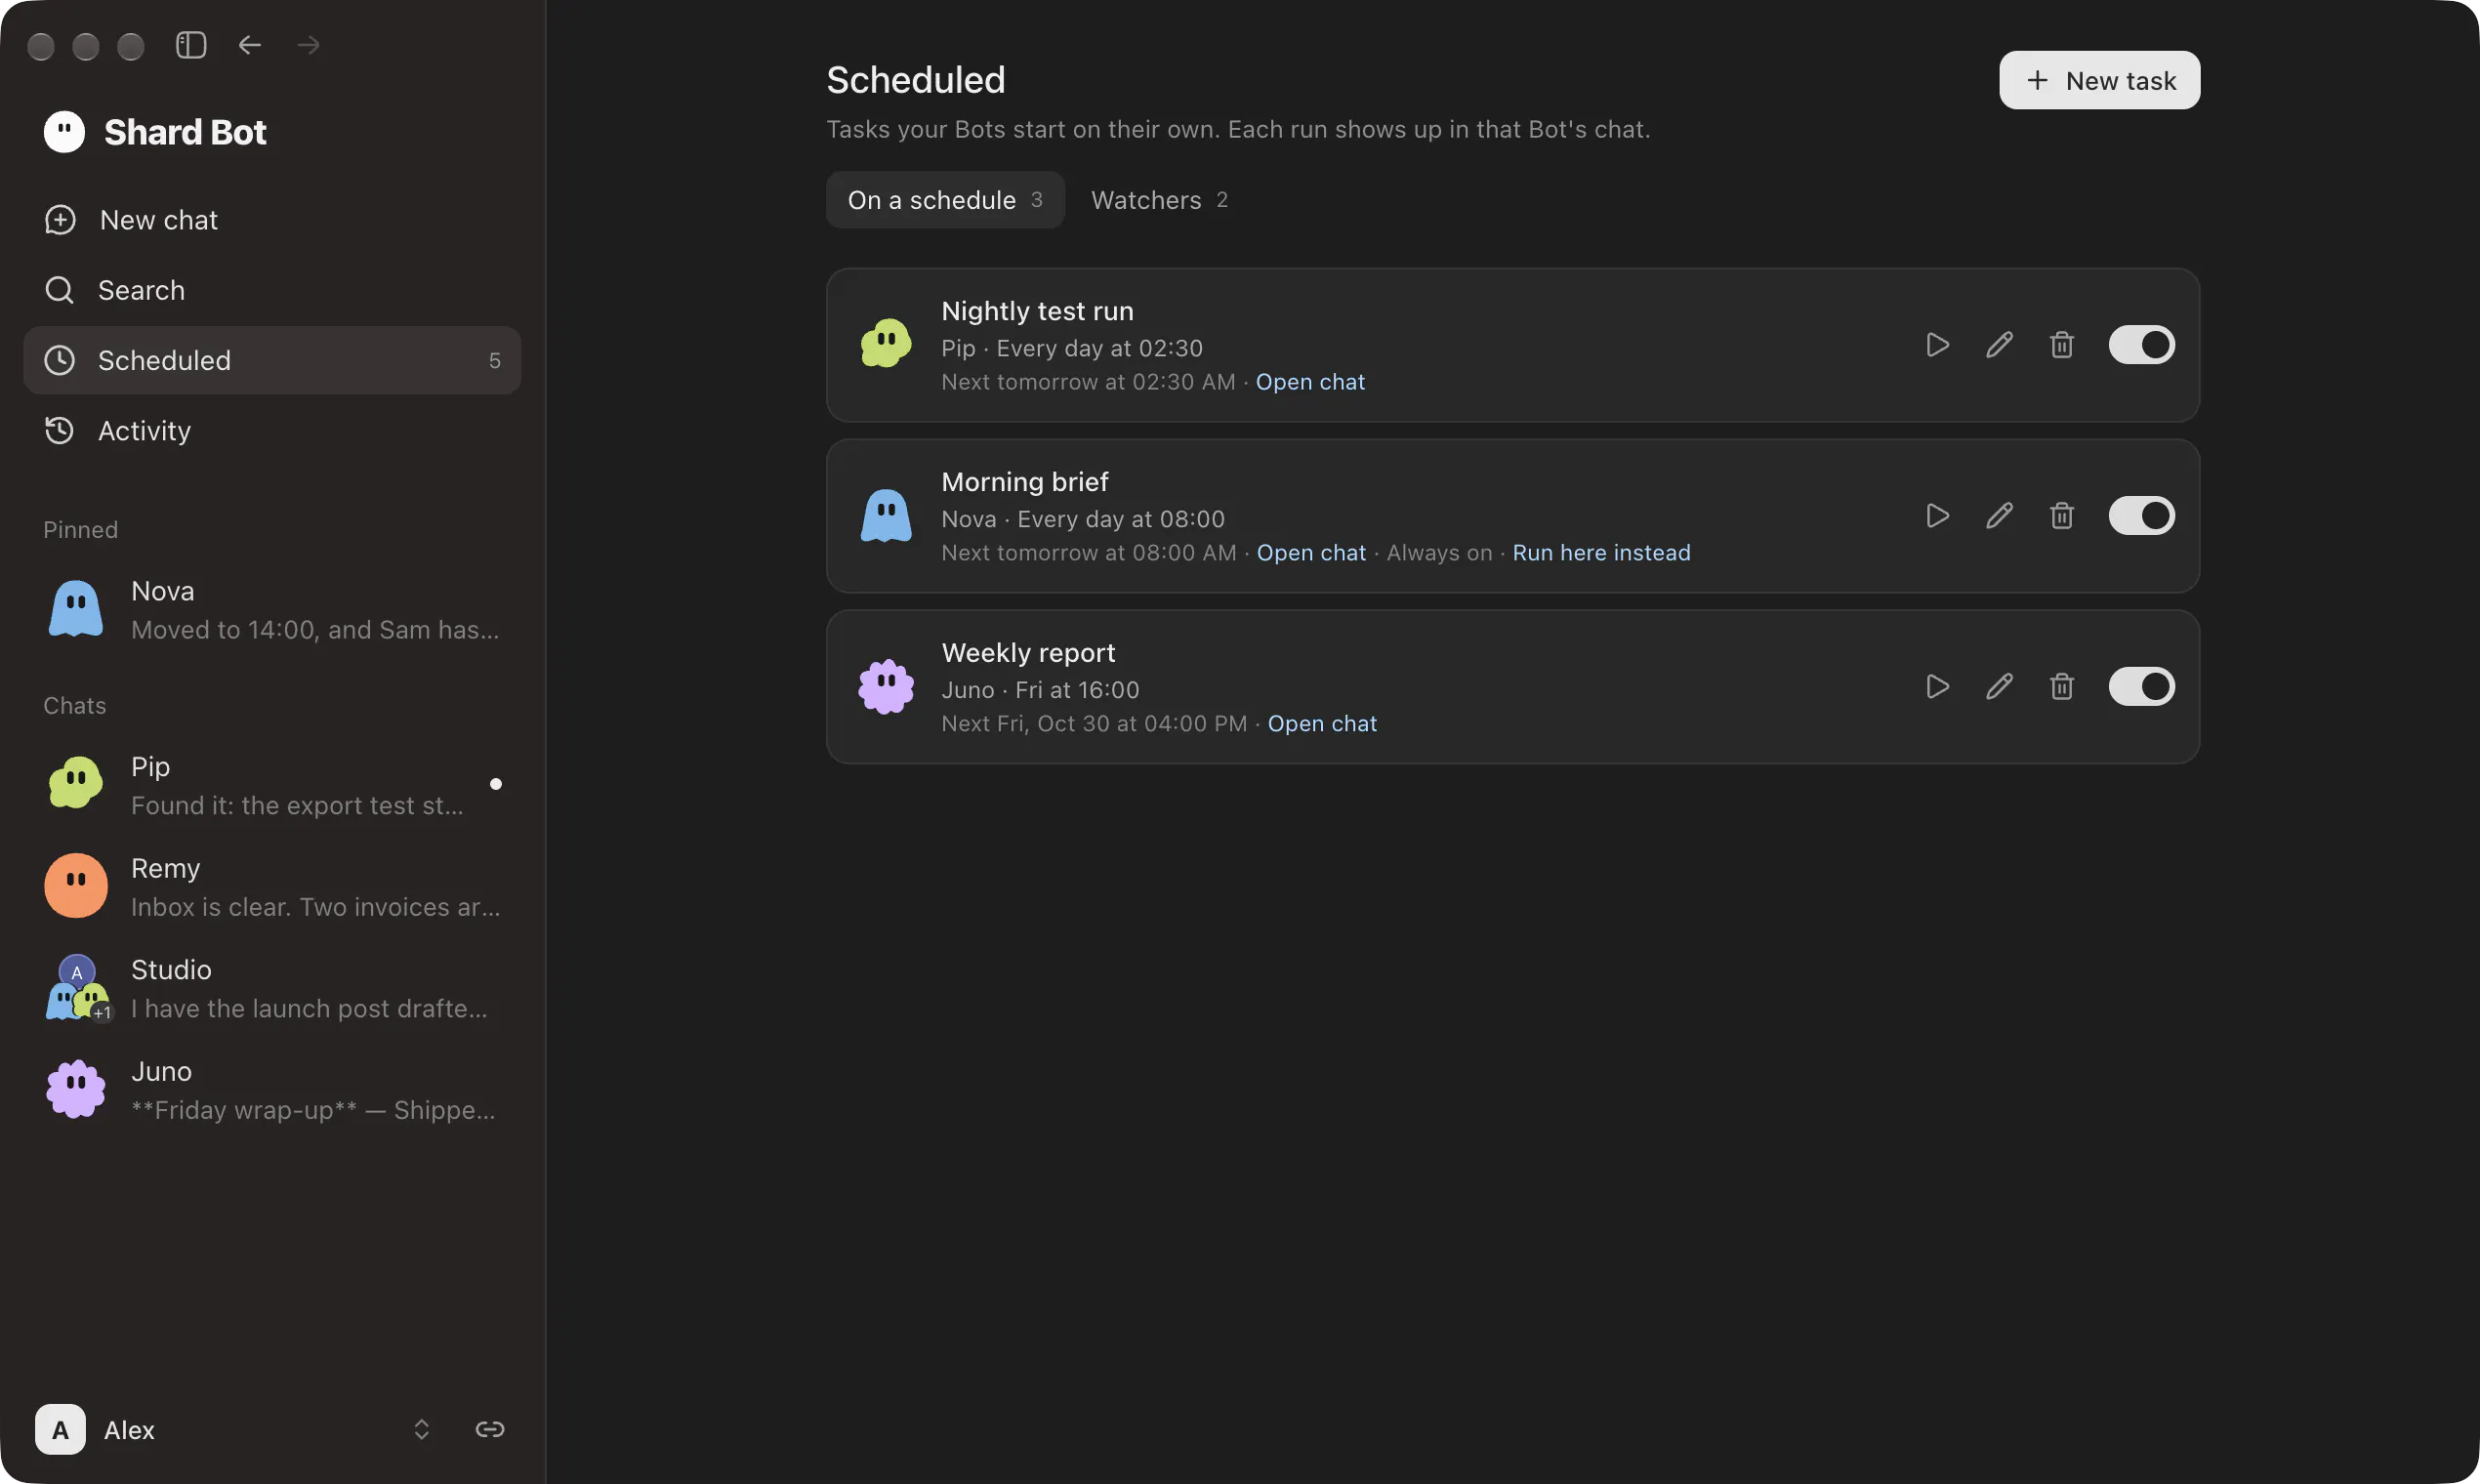This screenshot has height=1484, width=2480.
Task: Go forward with the right arrow
Action: pos(309,45)
